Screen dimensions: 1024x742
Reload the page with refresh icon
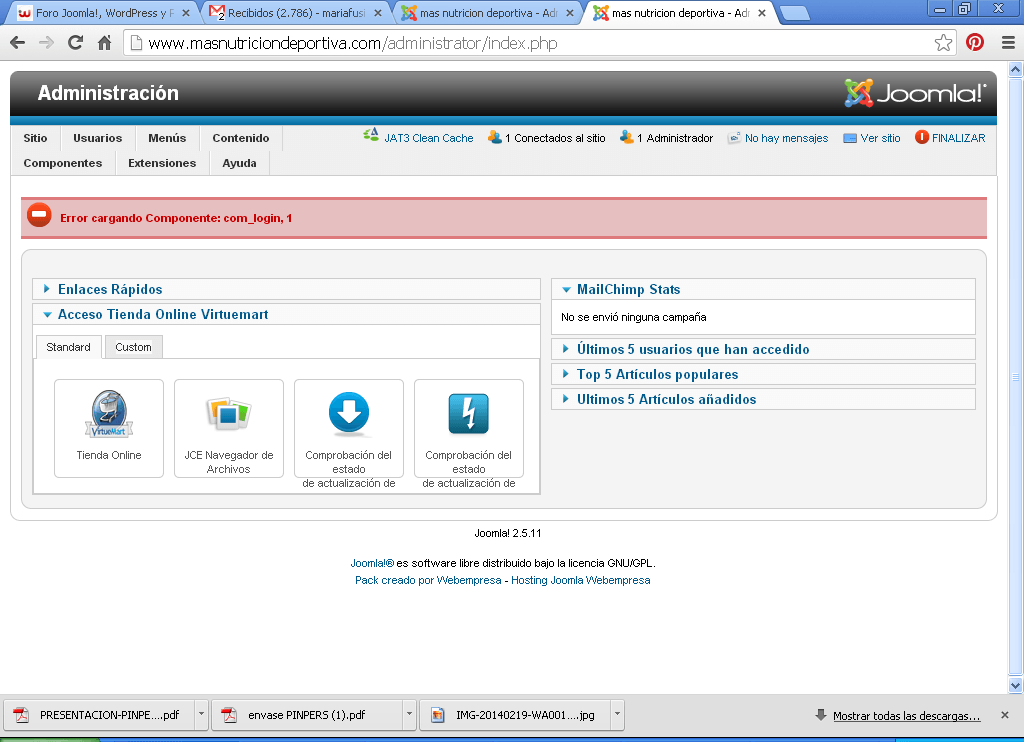76,43
